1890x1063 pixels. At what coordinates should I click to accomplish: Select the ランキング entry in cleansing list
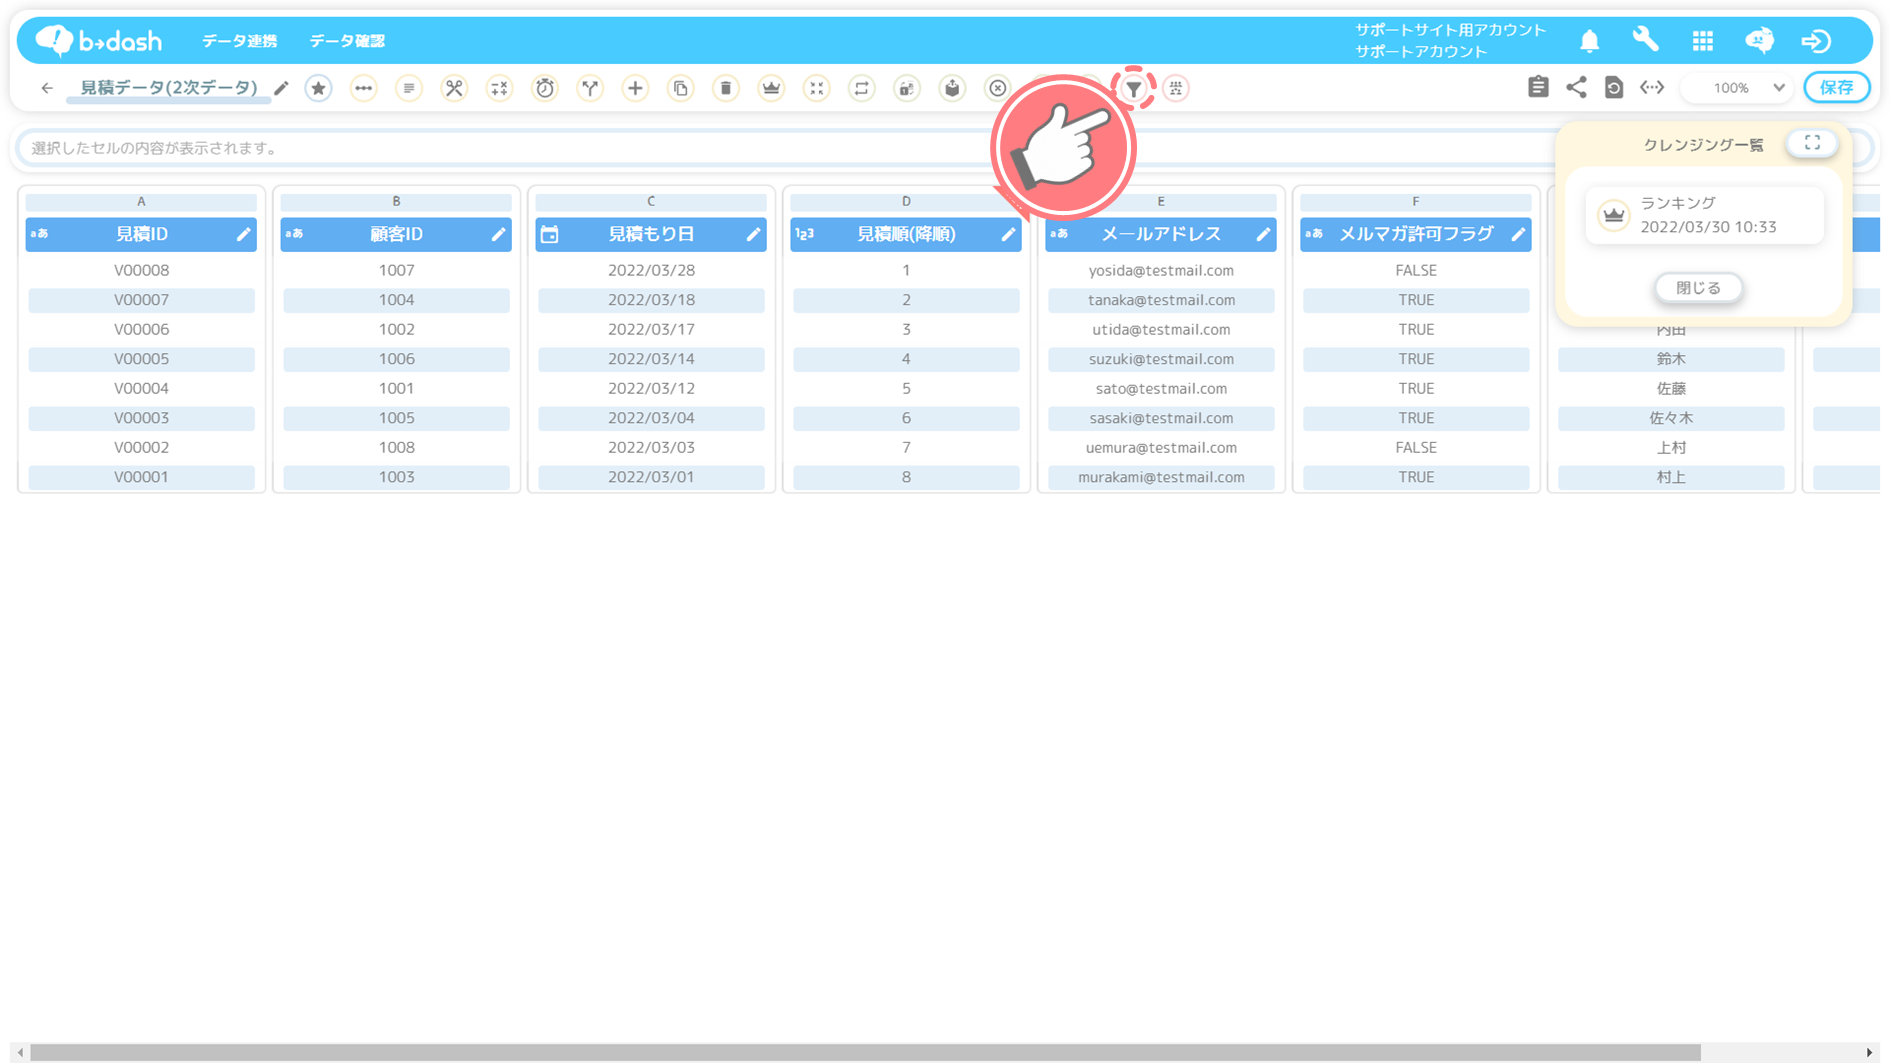point(1704,215)
